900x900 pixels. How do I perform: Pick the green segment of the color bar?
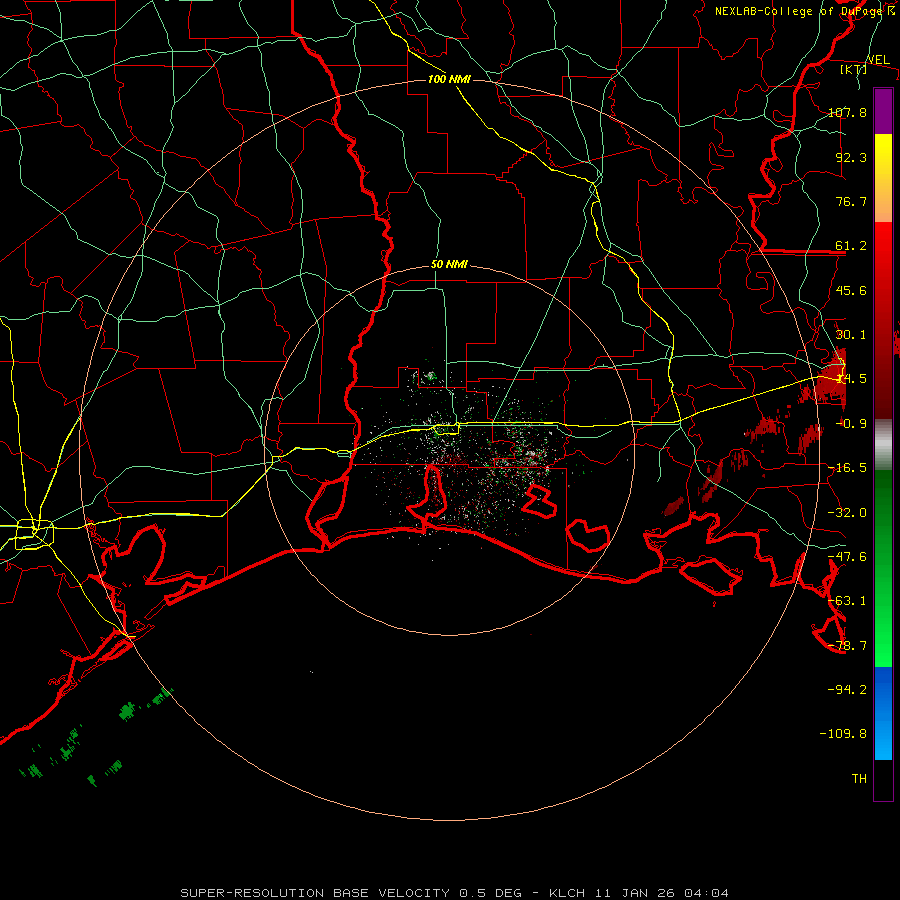pos(883,568)
